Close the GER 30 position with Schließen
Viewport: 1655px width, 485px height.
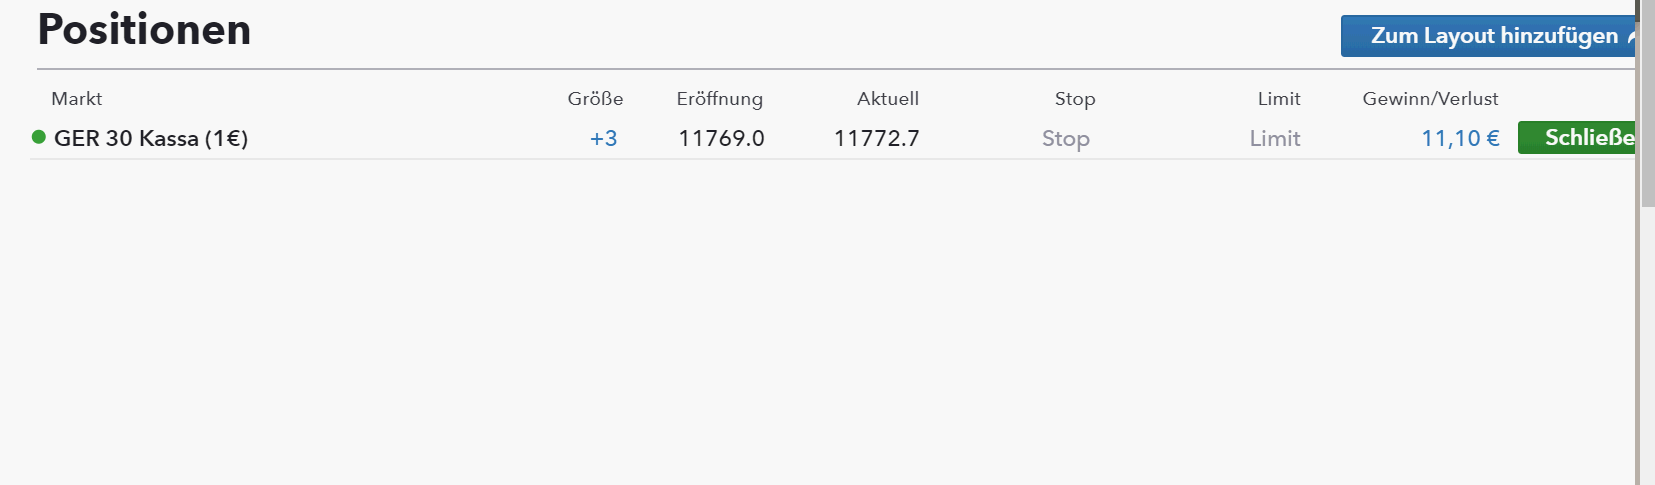(1578, 138)
